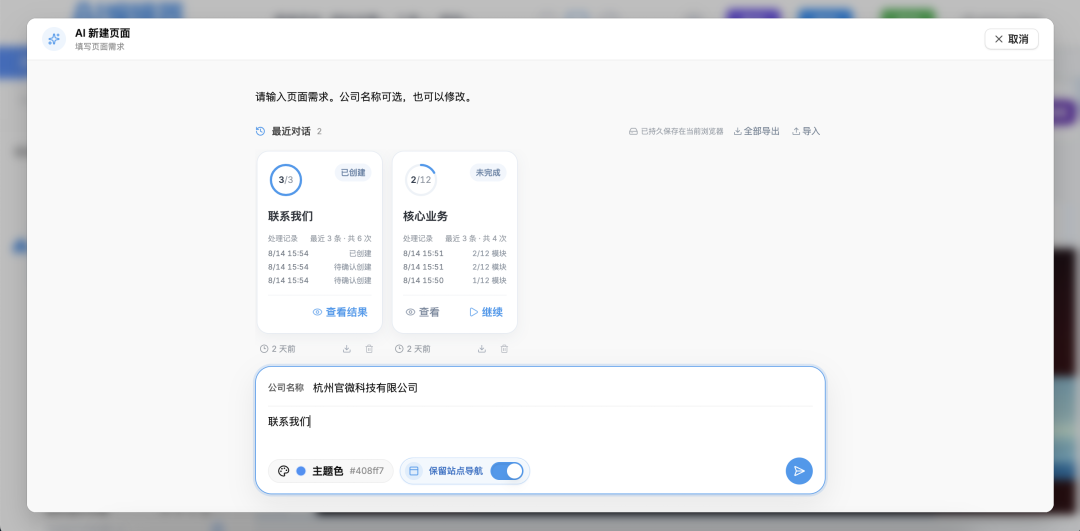Click the AI sparkle icon in dialog header
This screenshot has width=1080, height=531.
(54, 39)
